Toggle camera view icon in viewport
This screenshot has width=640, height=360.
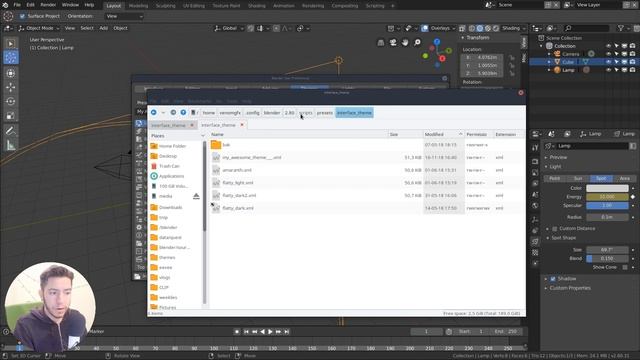tap(393, 42)
